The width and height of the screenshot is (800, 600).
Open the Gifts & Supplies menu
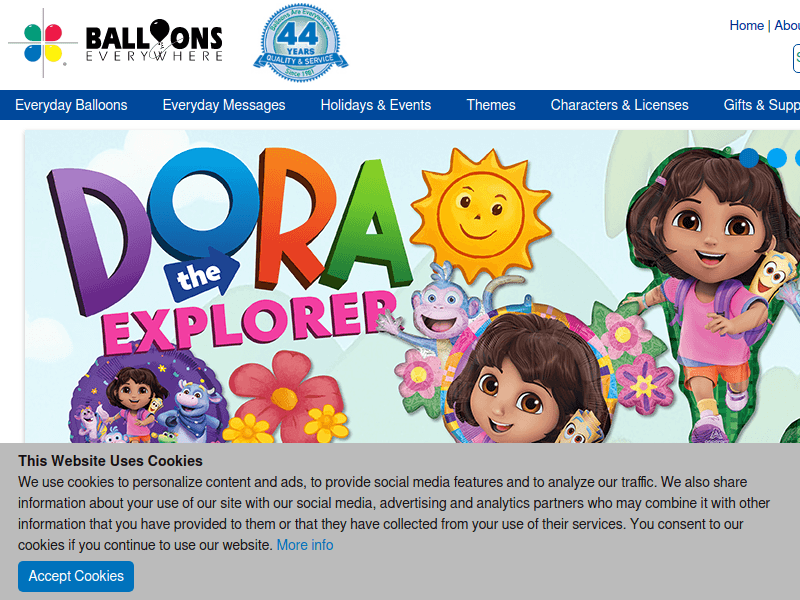click(x=761, y=105)
